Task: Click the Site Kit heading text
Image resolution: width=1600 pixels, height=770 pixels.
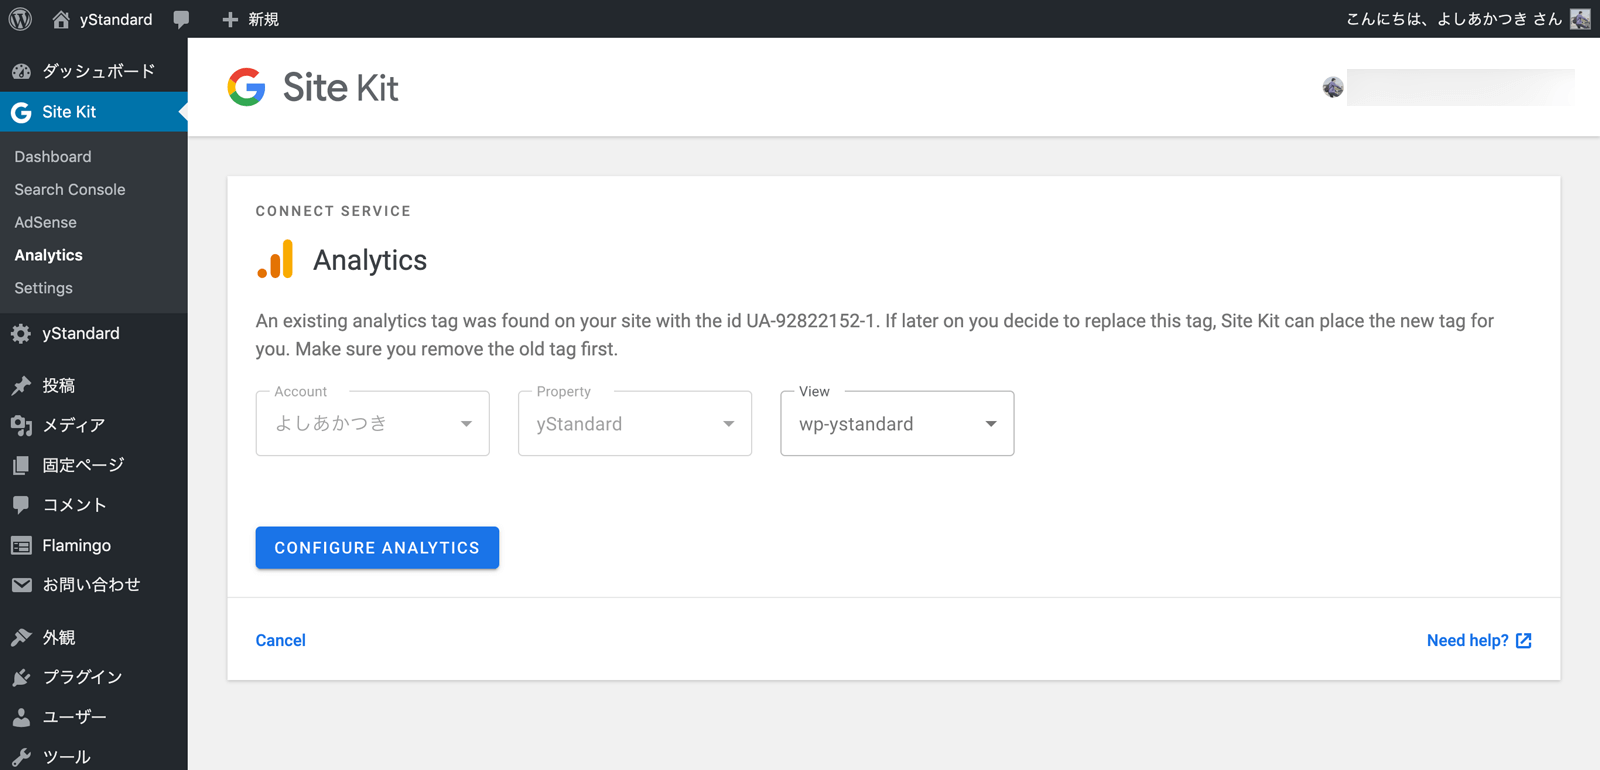Action: tap(341, 87)
